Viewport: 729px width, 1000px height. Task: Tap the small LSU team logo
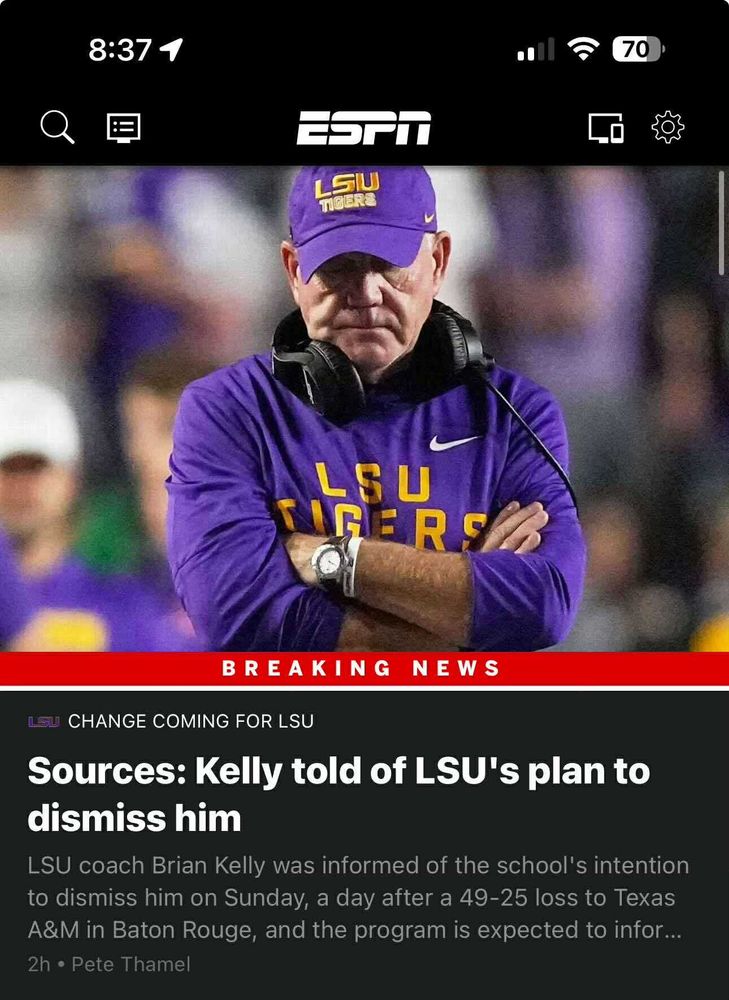click(43, 721)
